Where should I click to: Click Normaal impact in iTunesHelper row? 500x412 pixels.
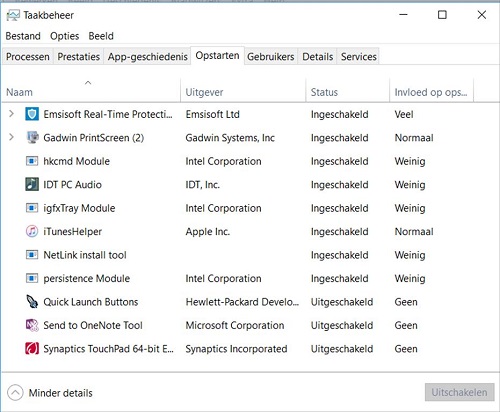click(x=414, y=232)
